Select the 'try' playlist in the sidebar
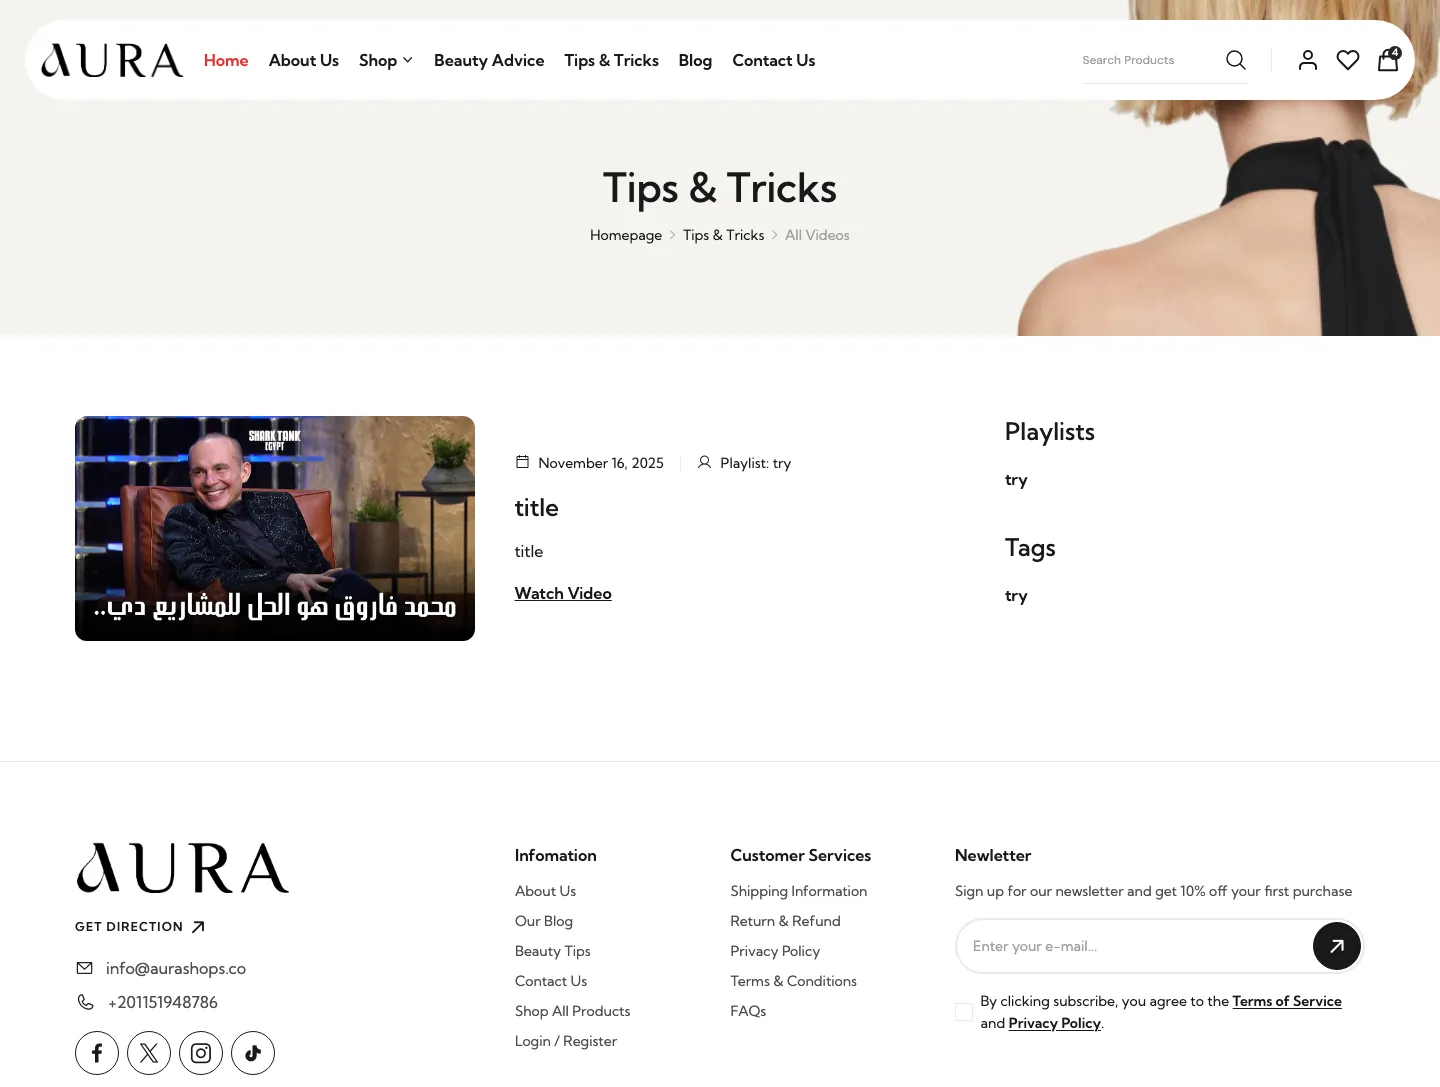The width and height of the screenshot is (1440, 1087). pyautogui.click(x=1016, y=480)
